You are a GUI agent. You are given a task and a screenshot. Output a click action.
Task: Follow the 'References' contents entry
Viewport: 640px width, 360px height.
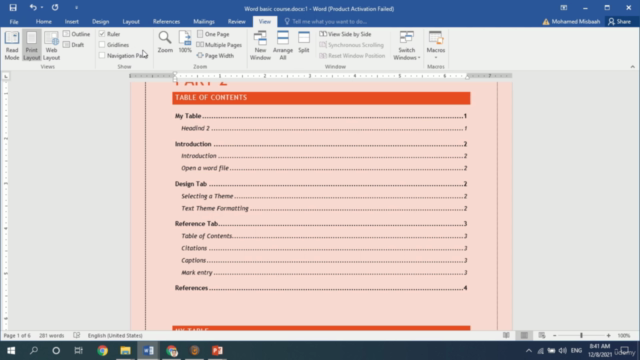coord(321,288)
